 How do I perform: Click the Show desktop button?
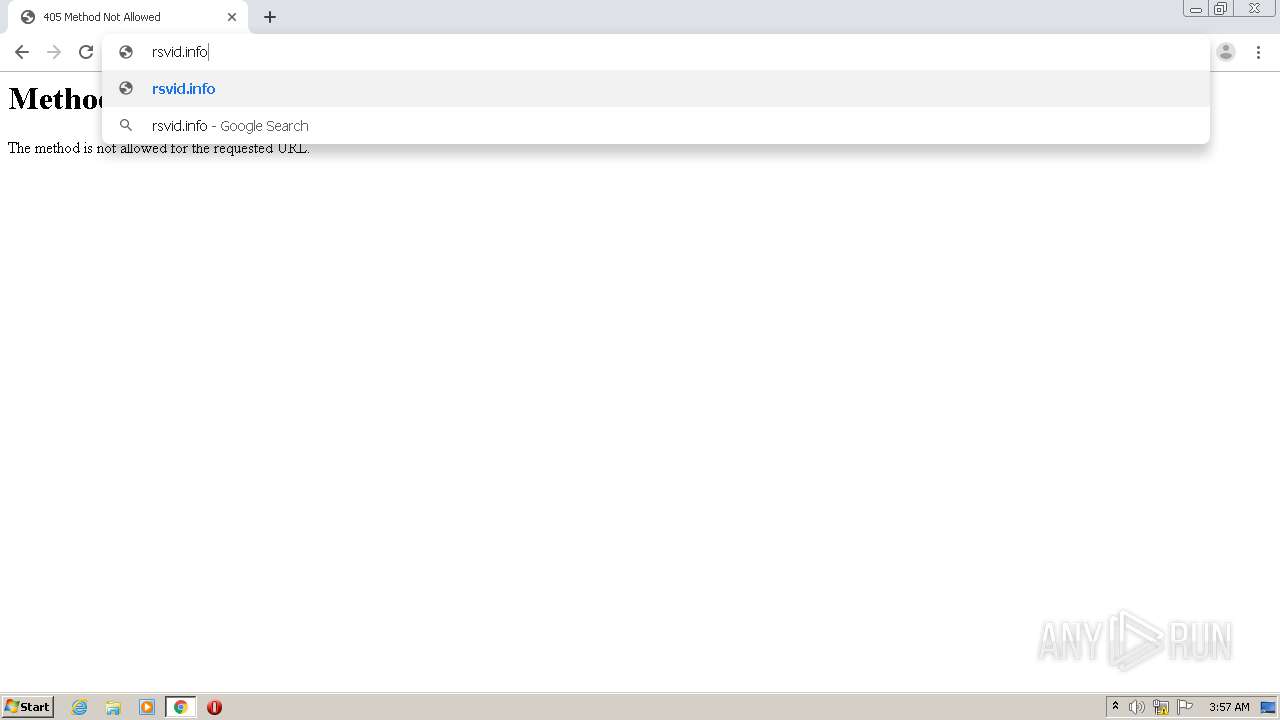coord(1268,707)
